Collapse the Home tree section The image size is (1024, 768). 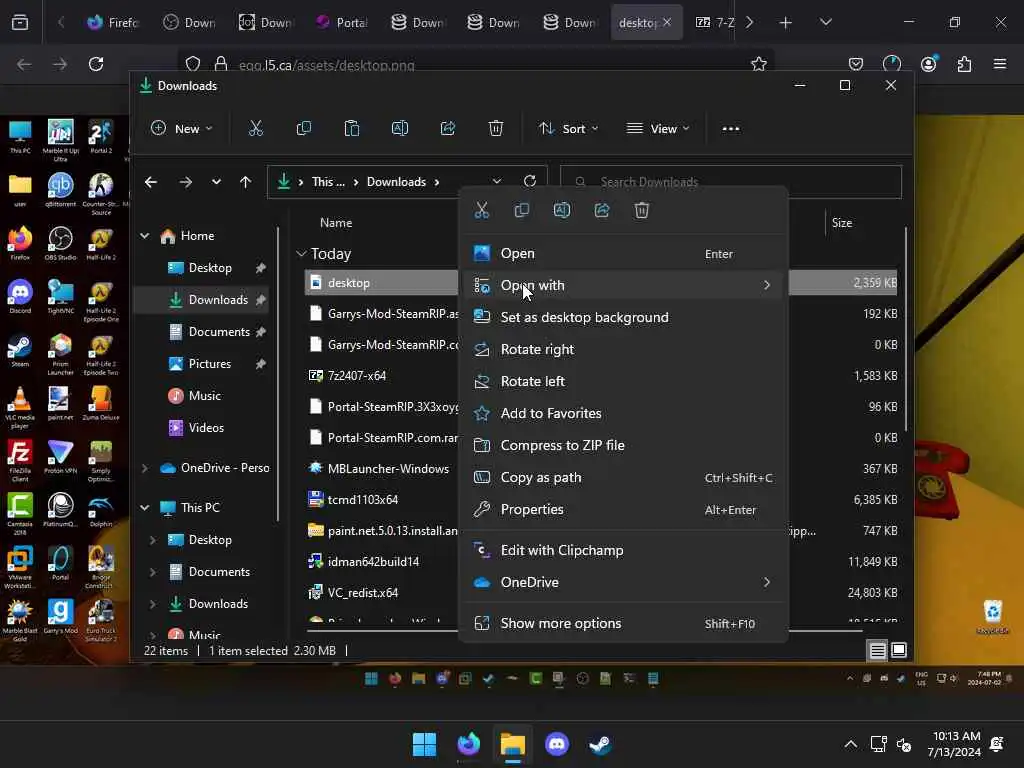tap(145, 236)
